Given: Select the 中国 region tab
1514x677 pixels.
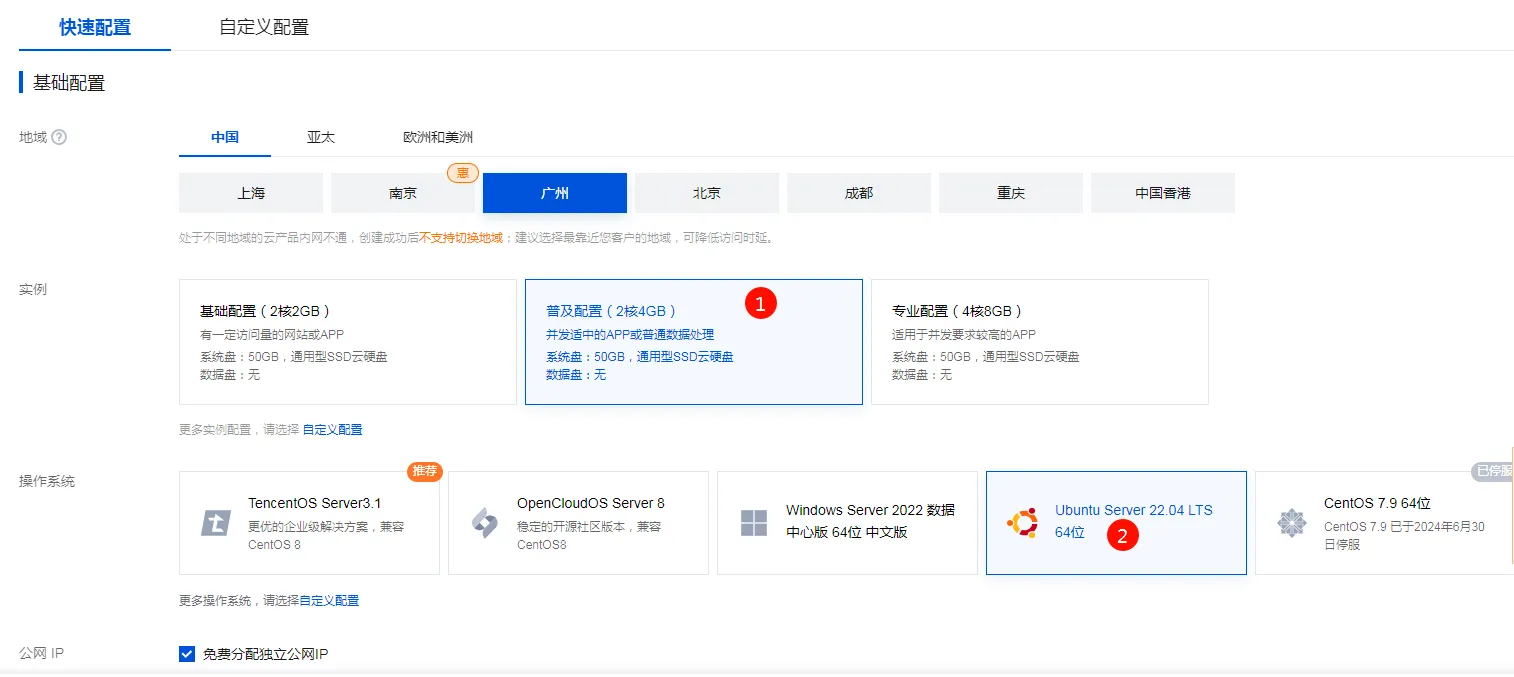Looking at the screenshot, I should (225, 137).
